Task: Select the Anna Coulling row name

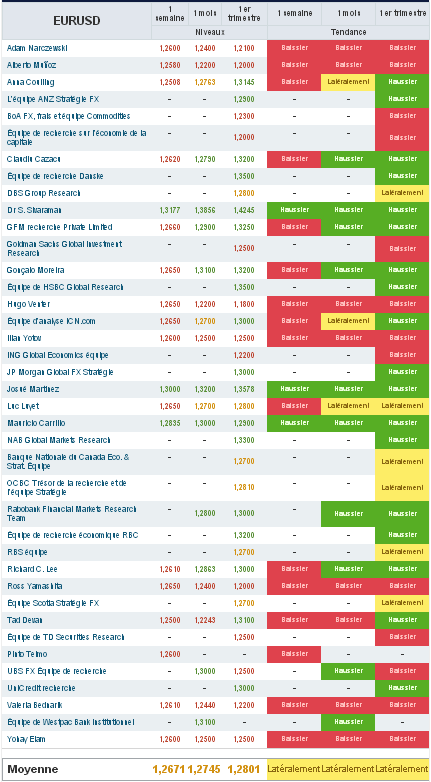Action: [x=30, y=82]
